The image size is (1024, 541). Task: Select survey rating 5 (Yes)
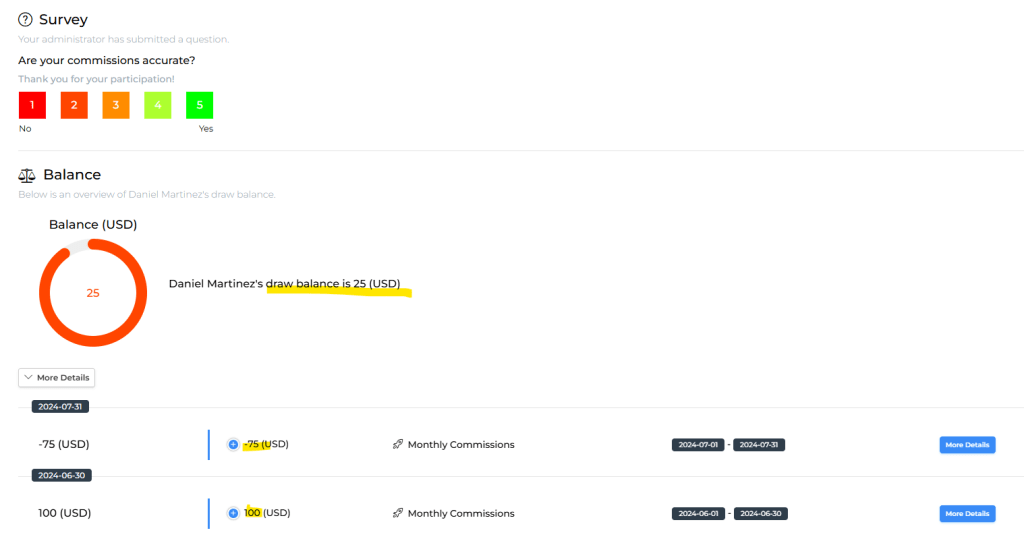click(199, 105)
